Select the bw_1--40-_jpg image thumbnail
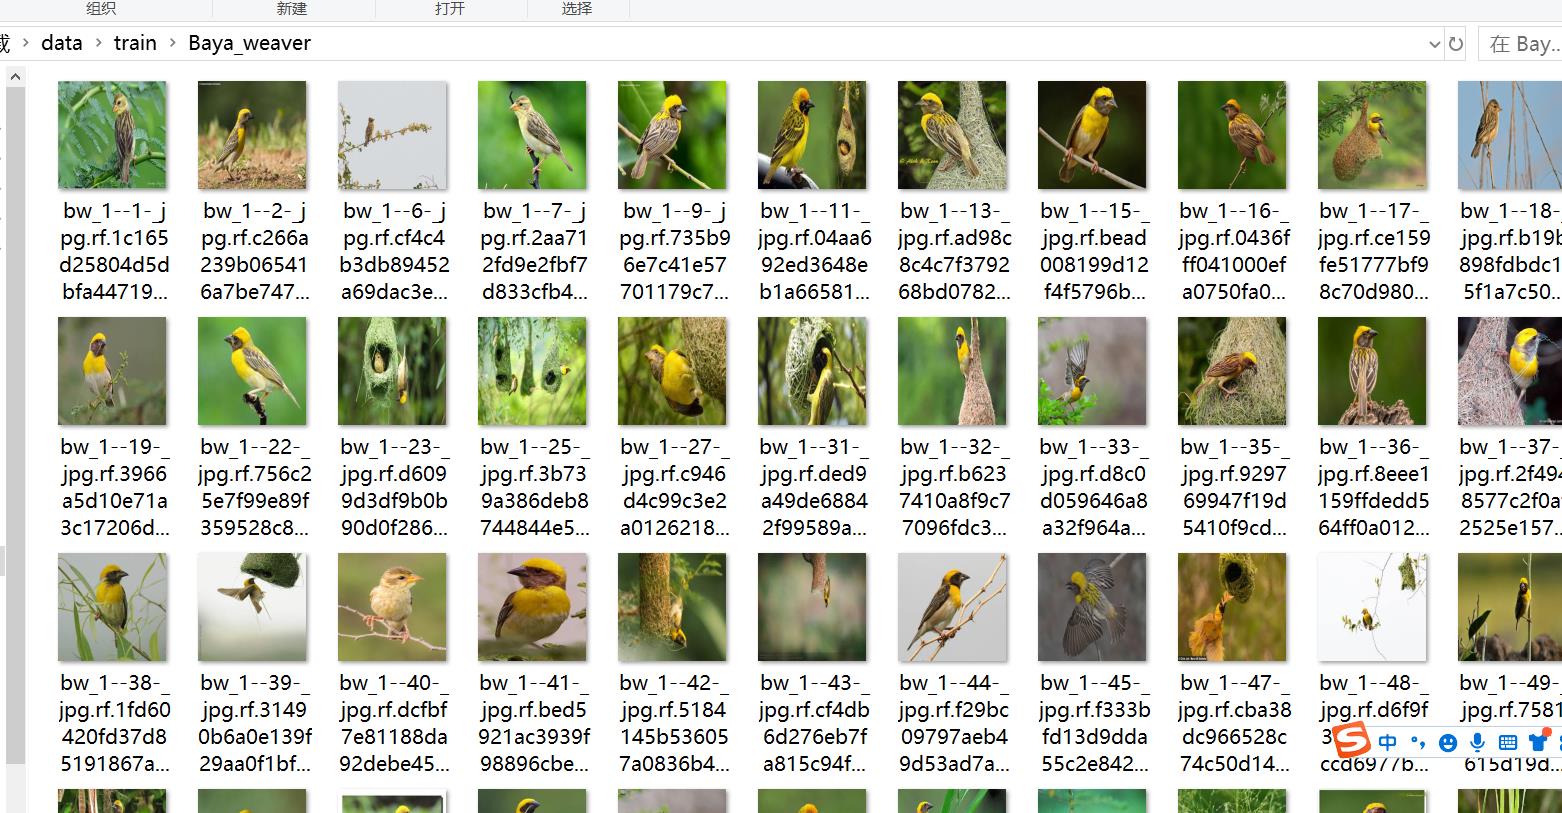This screenshot has height=813, width=1562. coord(392,607)
